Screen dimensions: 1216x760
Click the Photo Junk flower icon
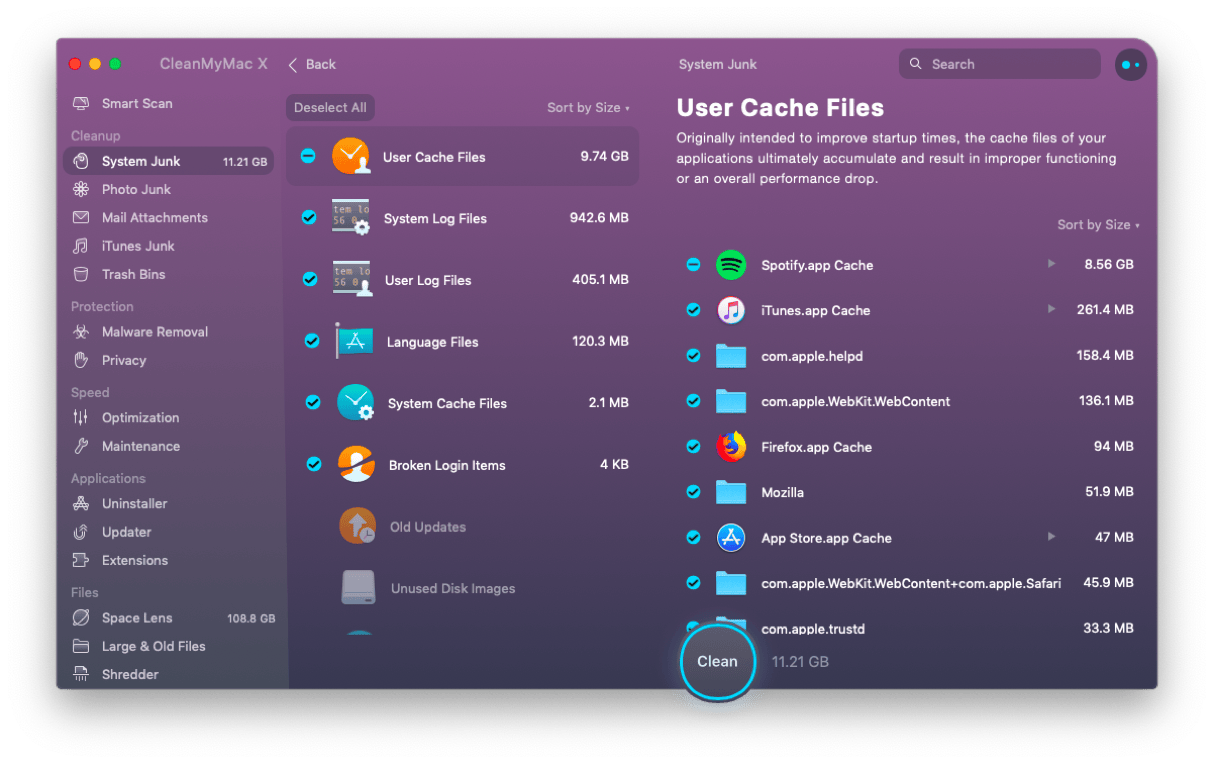(81, 189)
